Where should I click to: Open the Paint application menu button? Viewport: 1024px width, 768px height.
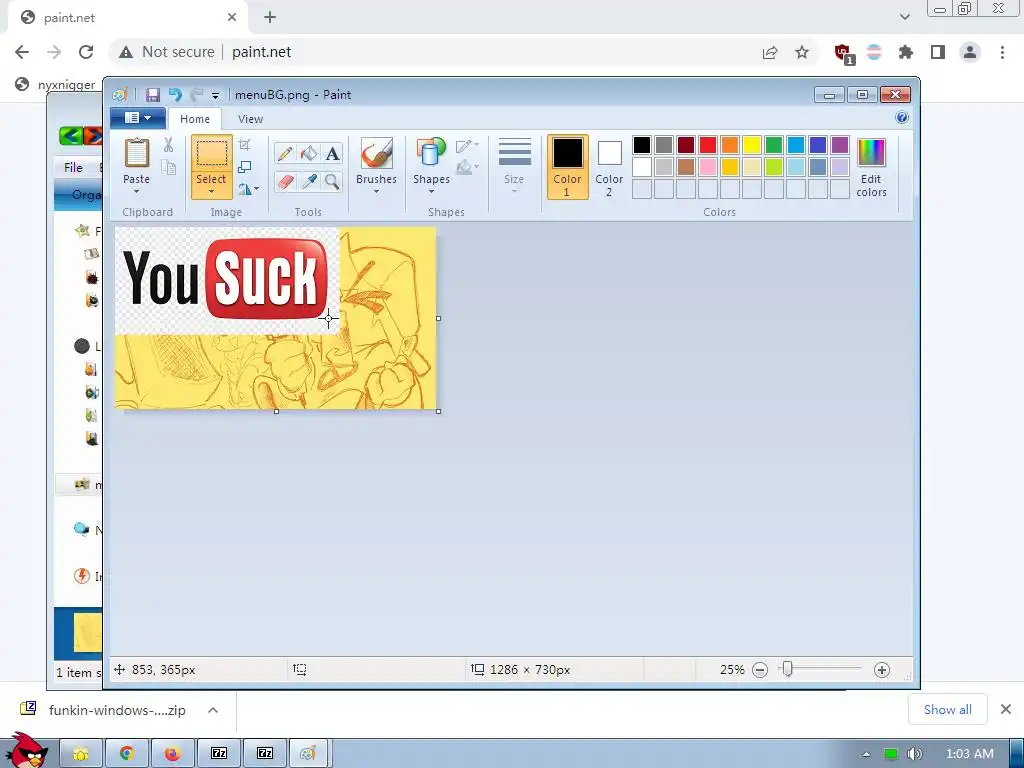137,118
